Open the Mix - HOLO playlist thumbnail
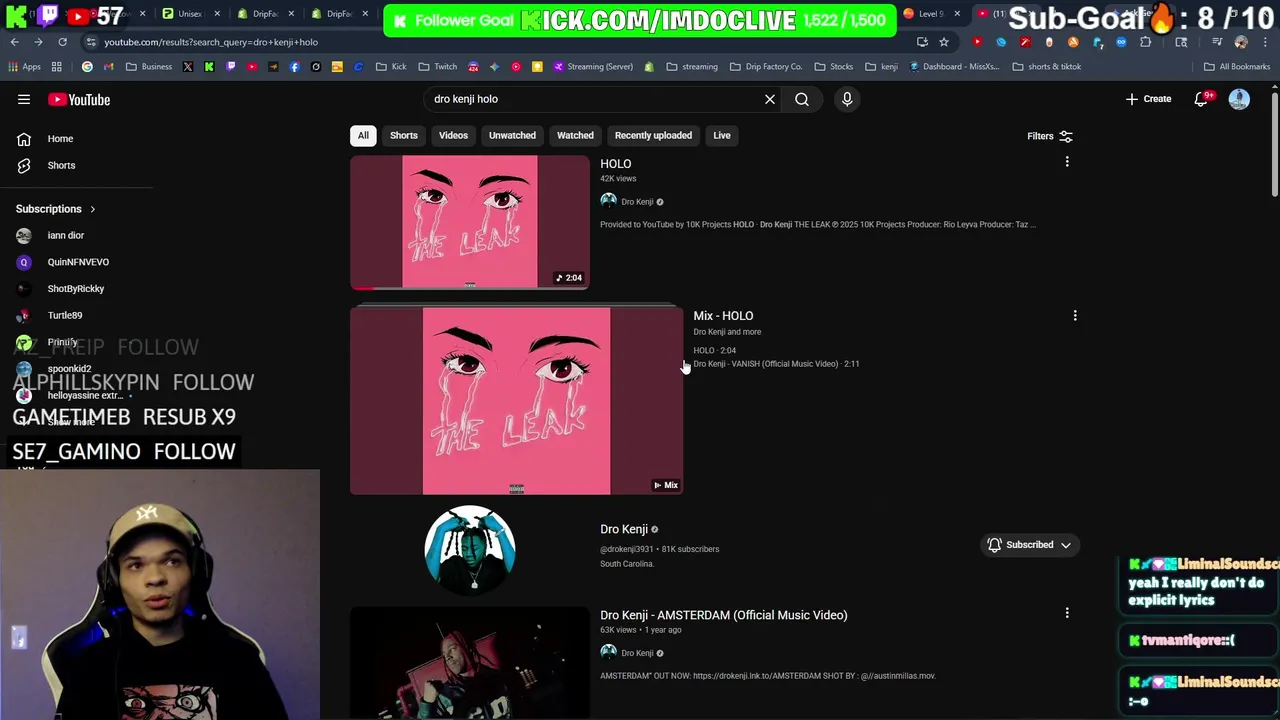 coord(516,400)
